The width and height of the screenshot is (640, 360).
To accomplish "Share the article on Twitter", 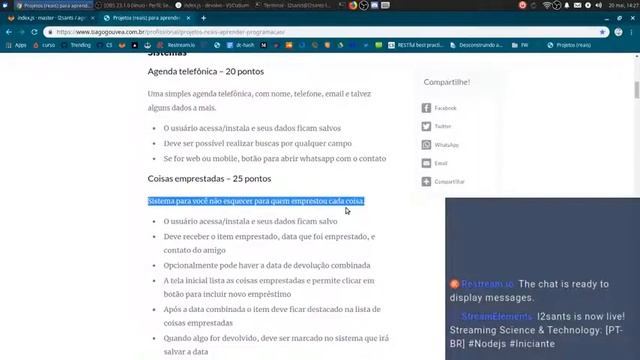I will pyautogui.click(x=436, y=126).
